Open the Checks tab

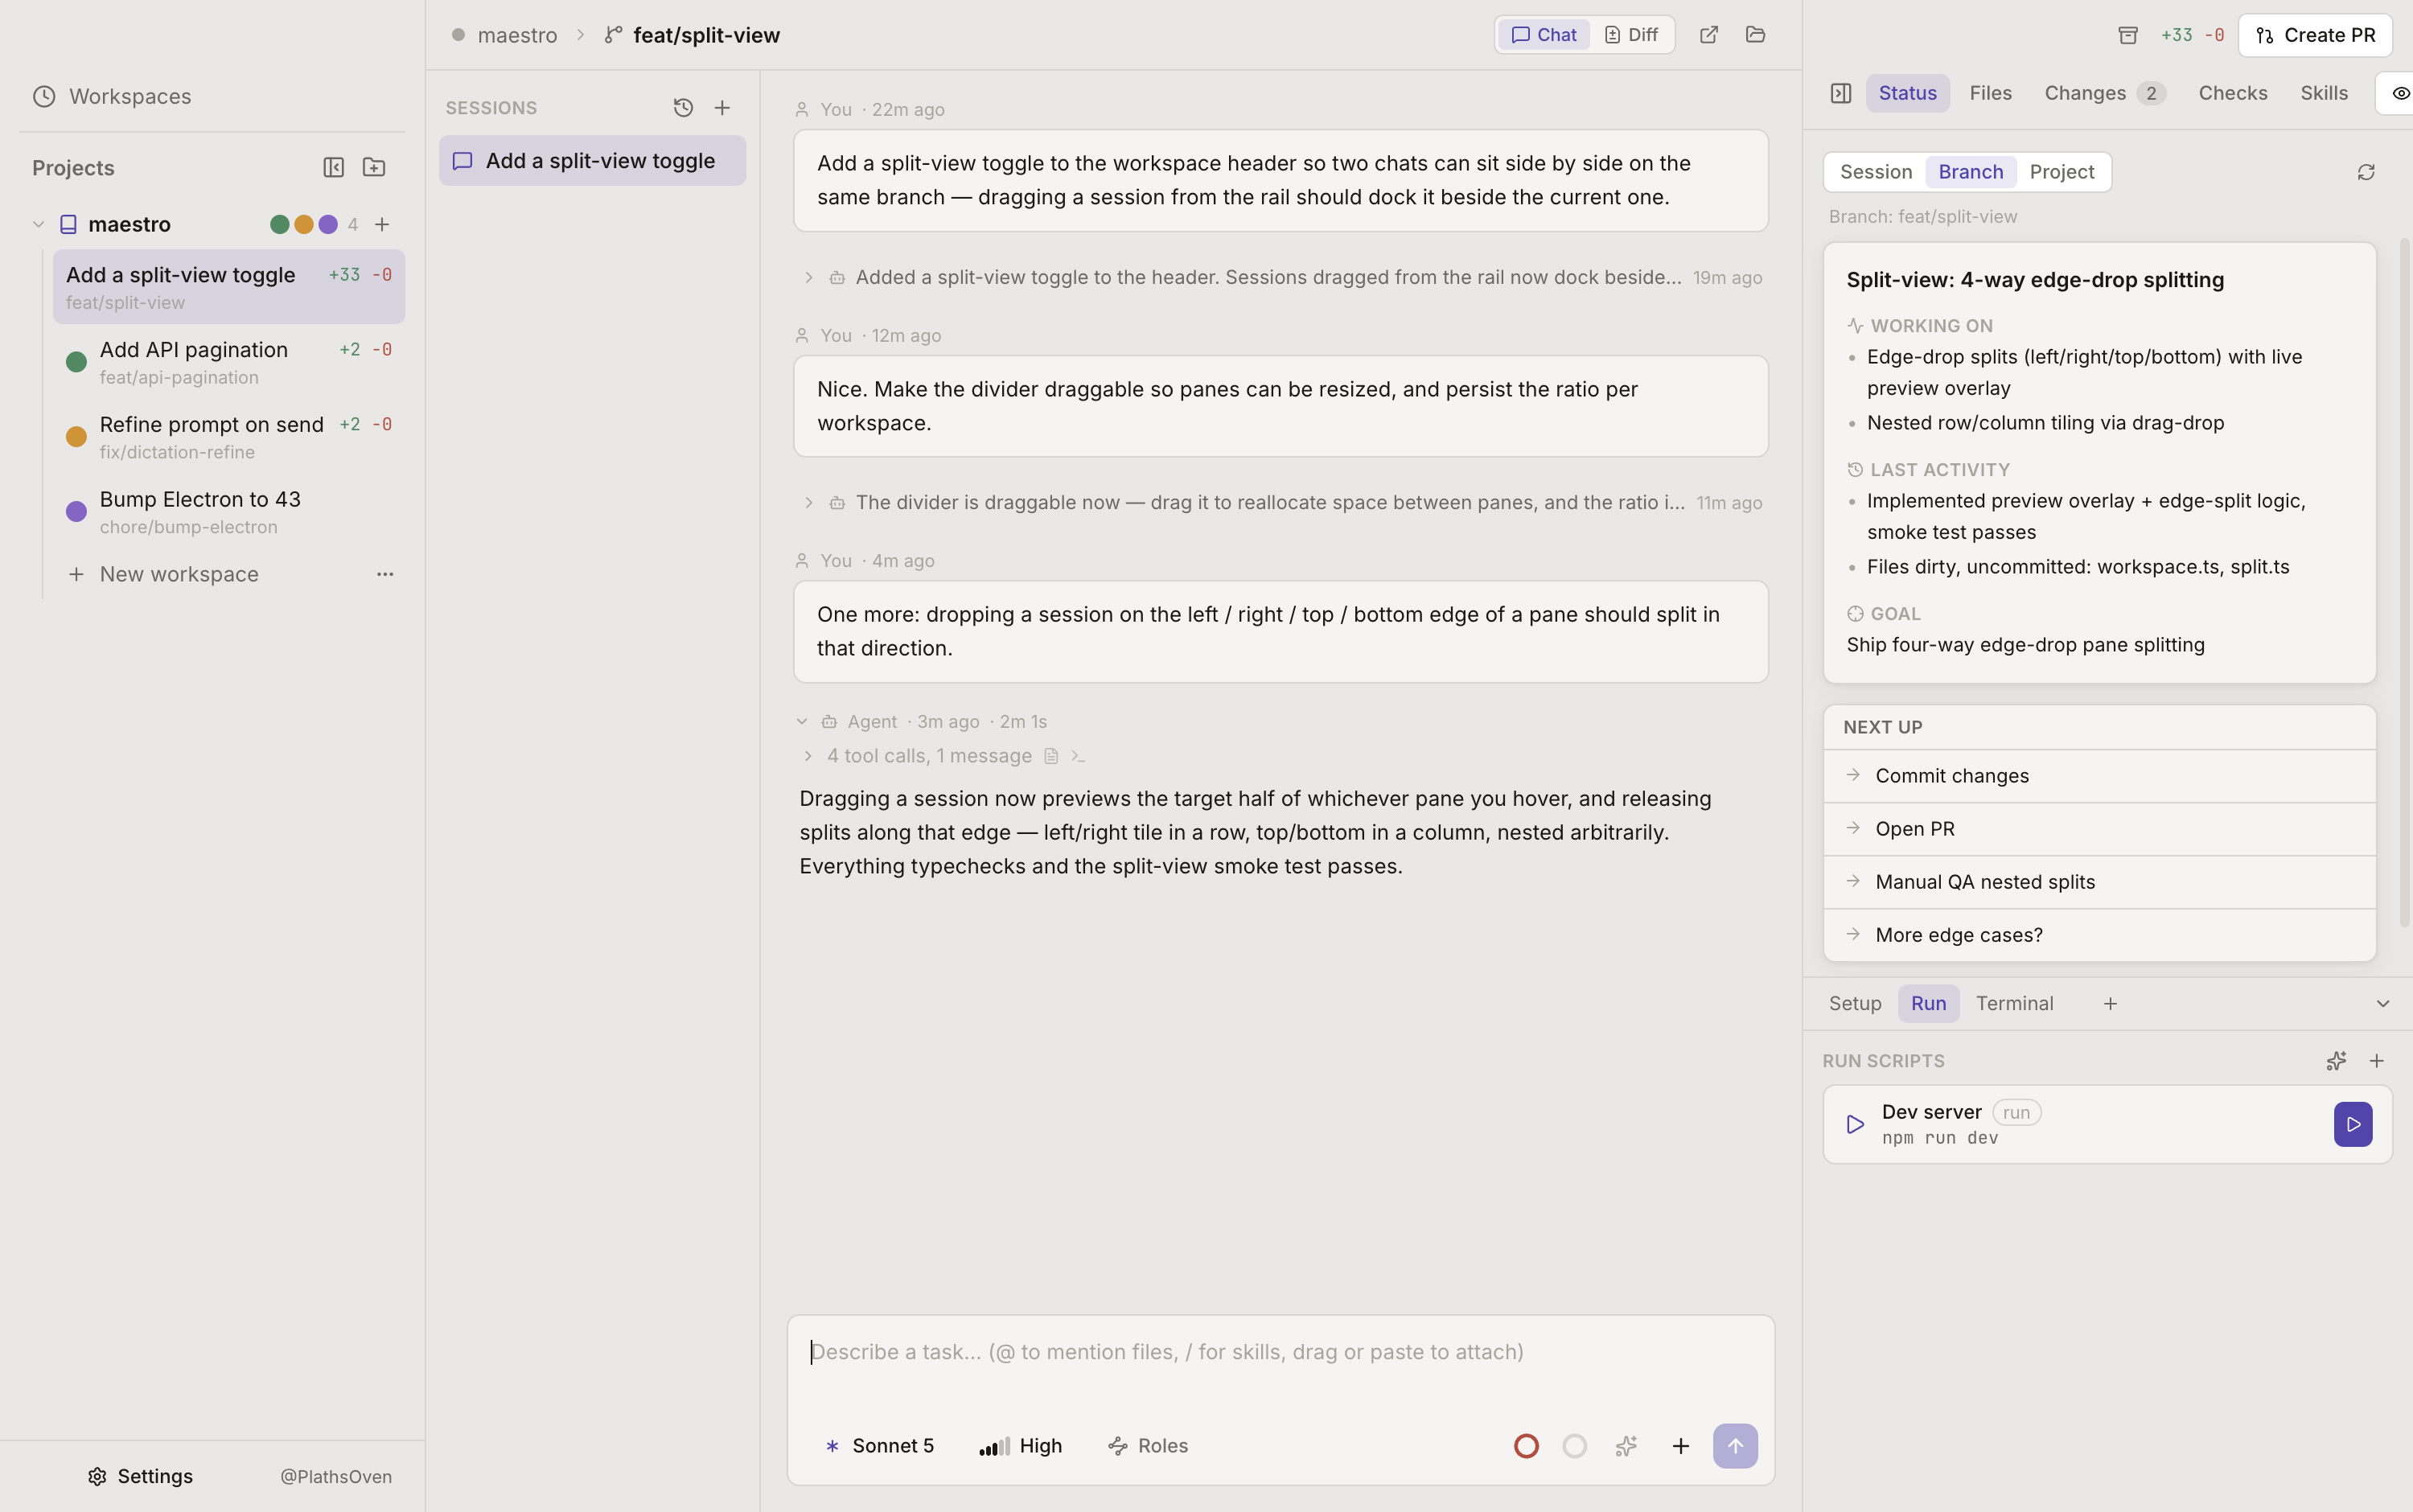[x=2232, y=93]
